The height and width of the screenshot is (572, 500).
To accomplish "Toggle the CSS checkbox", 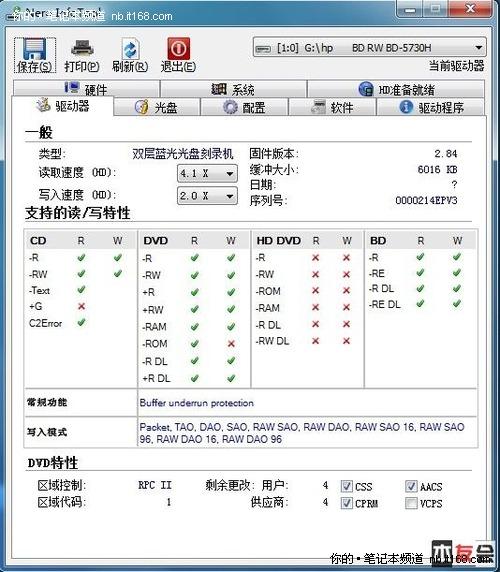I will coord(346,486).
